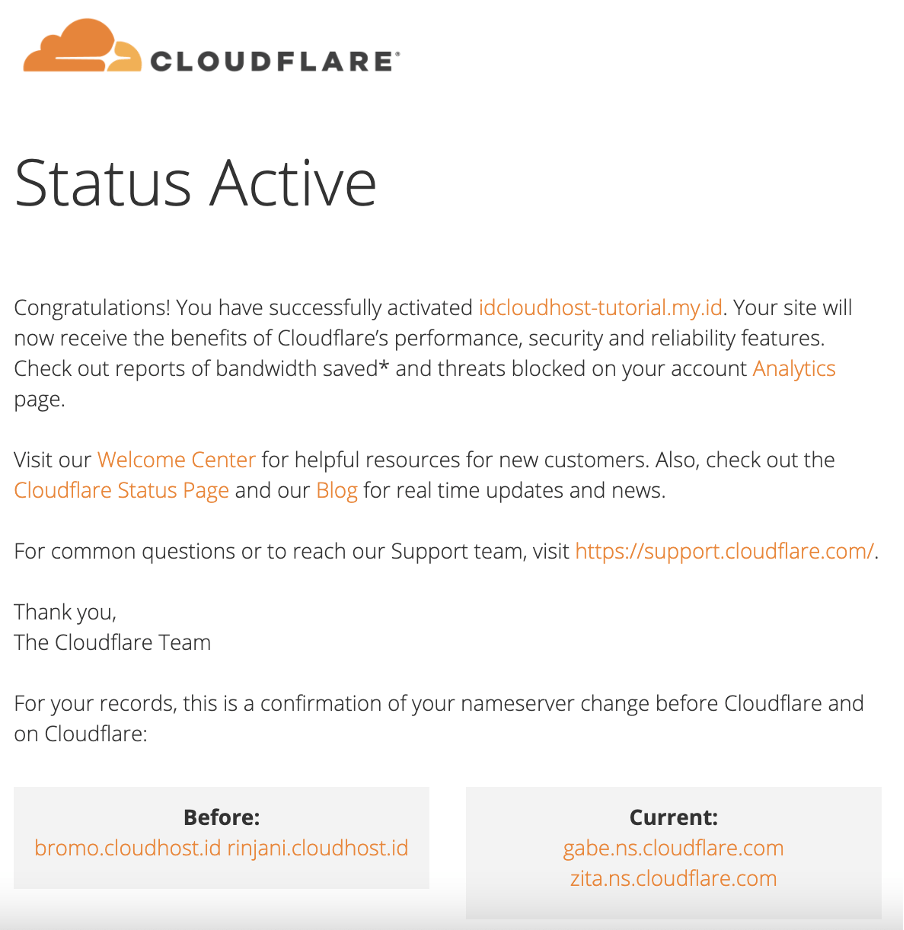Click the rinjani.cloudhost.id nameserver
The height and width of the screenshot is (930, 904).
pyautogui.click(x=318, y=848)
